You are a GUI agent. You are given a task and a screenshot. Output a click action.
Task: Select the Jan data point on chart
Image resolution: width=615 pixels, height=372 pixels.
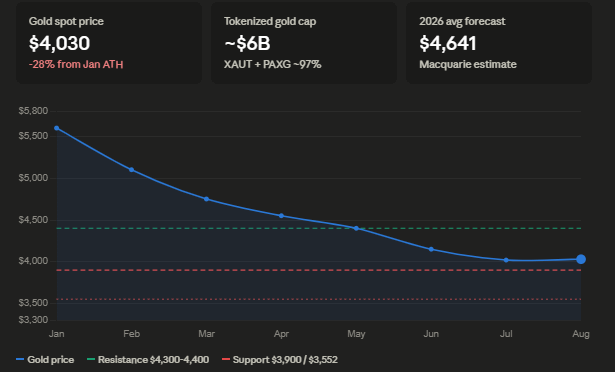coord(56,128)
